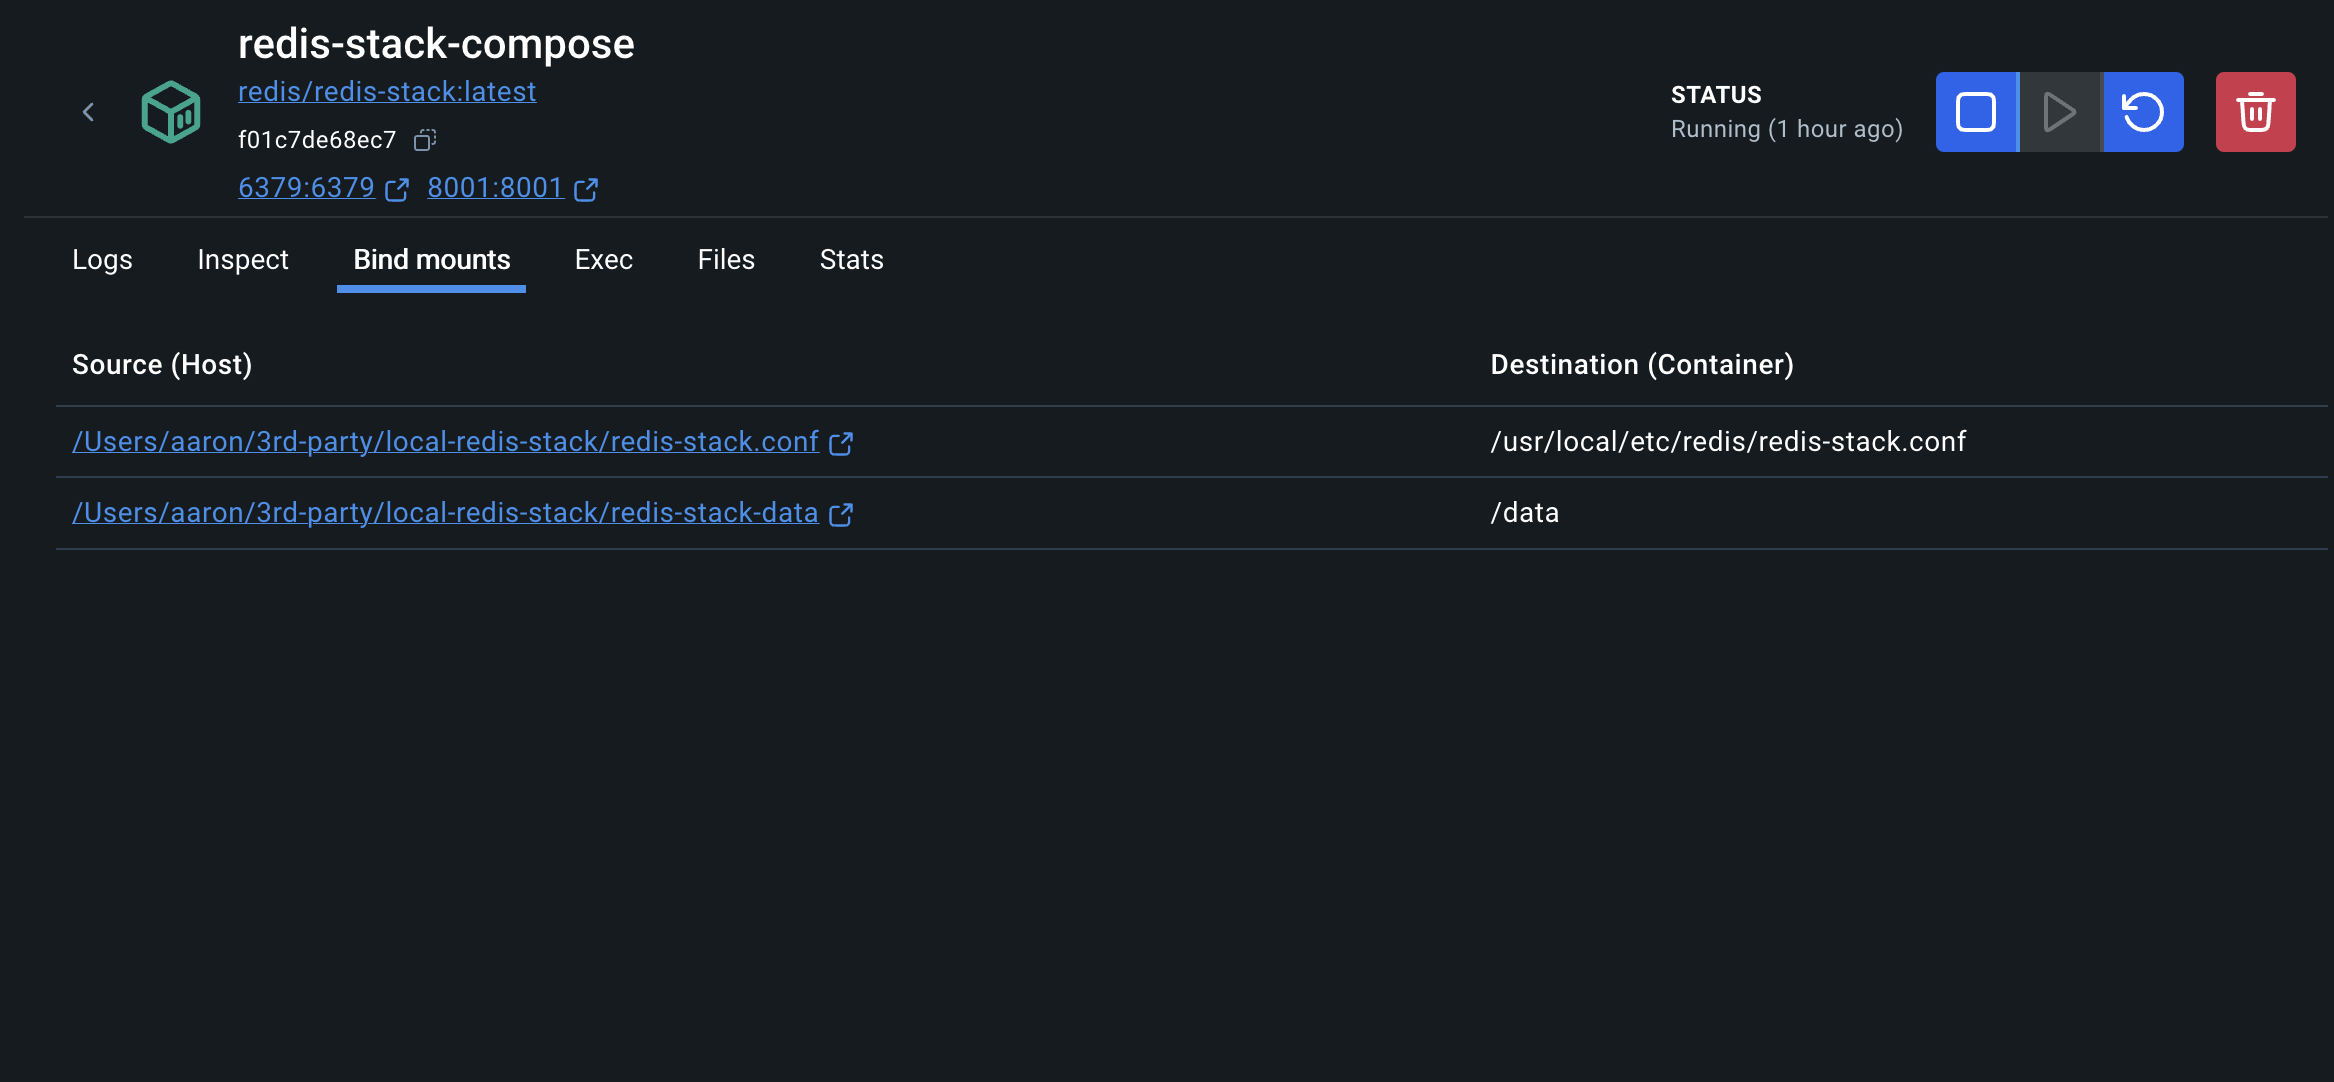Click the Running status text
2334x1082 pixels.
pyautogui.click(x=1786, y=128)
